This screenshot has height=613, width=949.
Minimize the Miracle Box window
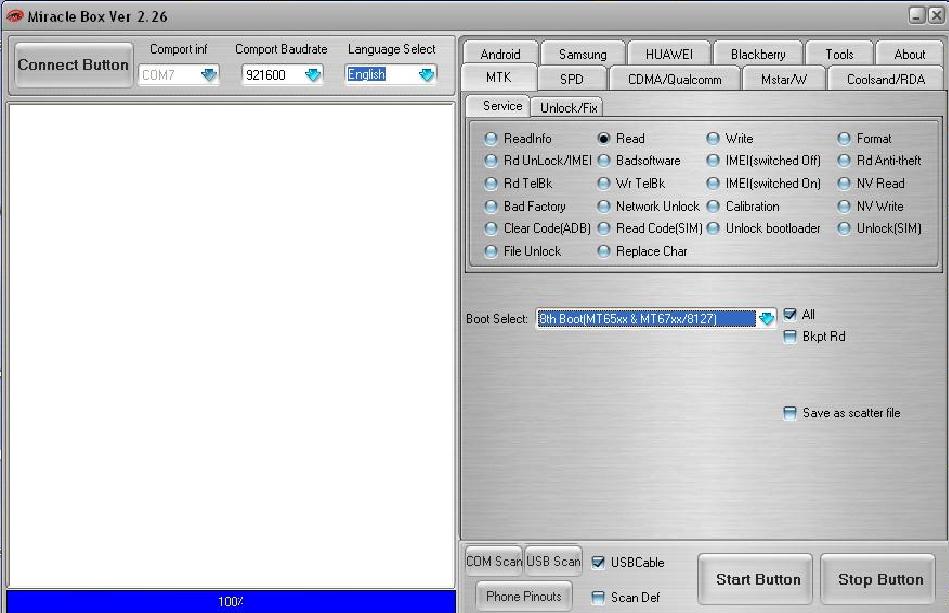coord(917,16)
